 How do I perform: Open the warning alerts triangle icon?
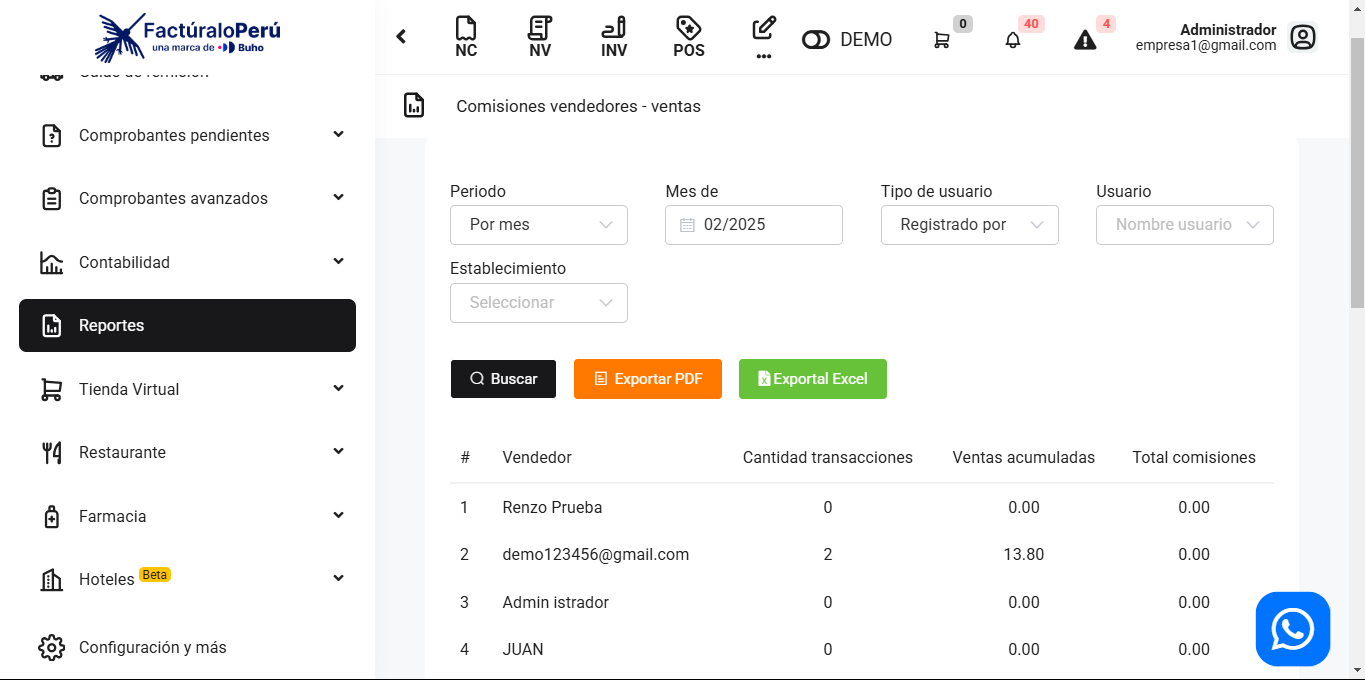pyautogui.click(x=1085, y=40)
